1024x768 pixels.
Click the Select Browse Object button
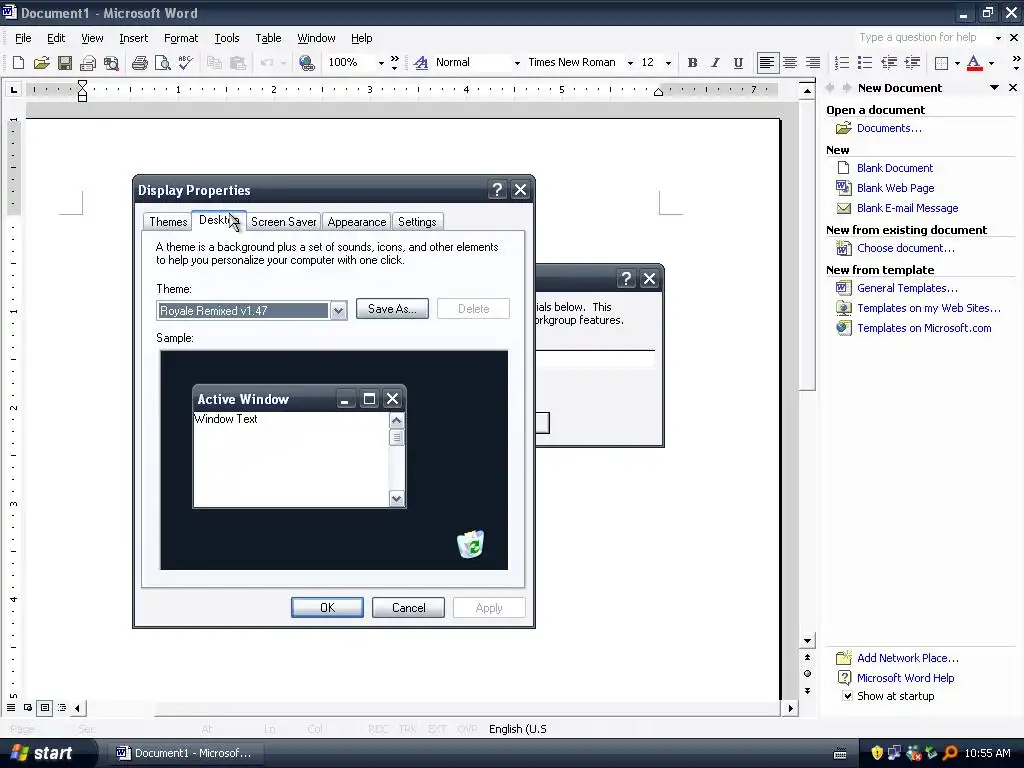click(808, 673)
